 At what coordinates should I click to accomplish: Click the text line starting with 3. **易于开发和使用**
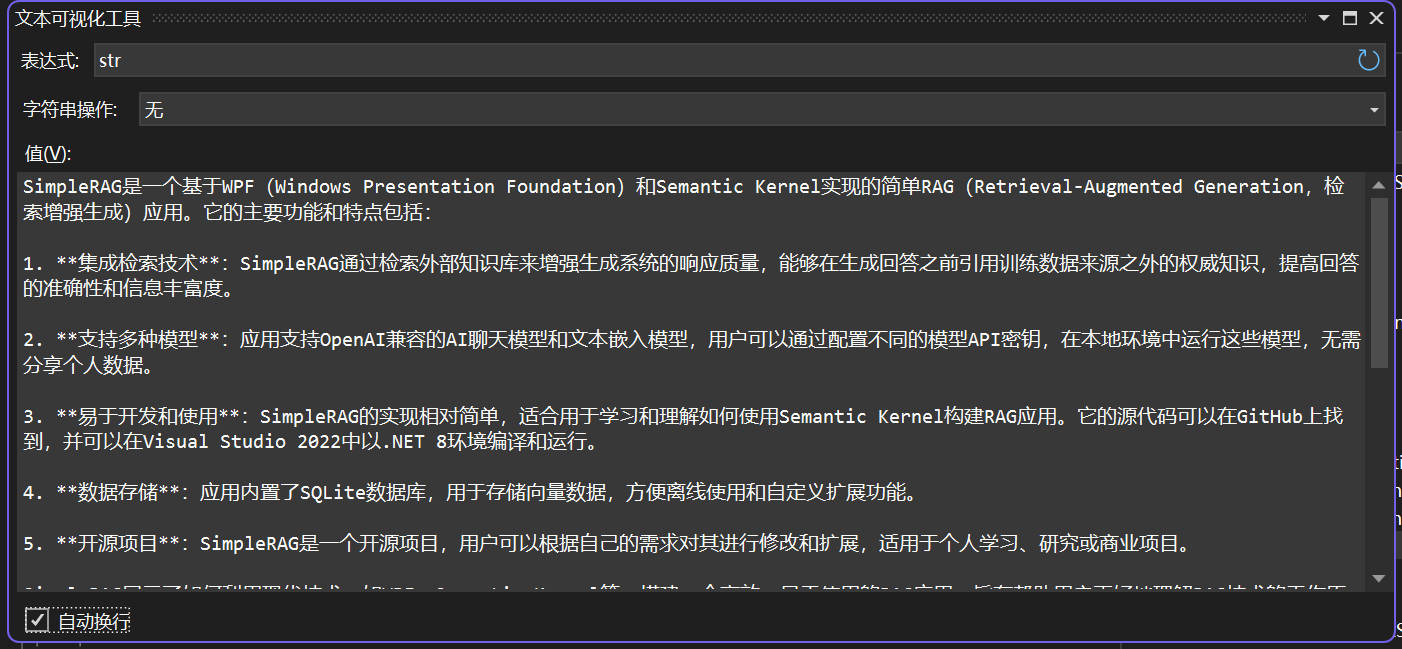click(683, 417)
